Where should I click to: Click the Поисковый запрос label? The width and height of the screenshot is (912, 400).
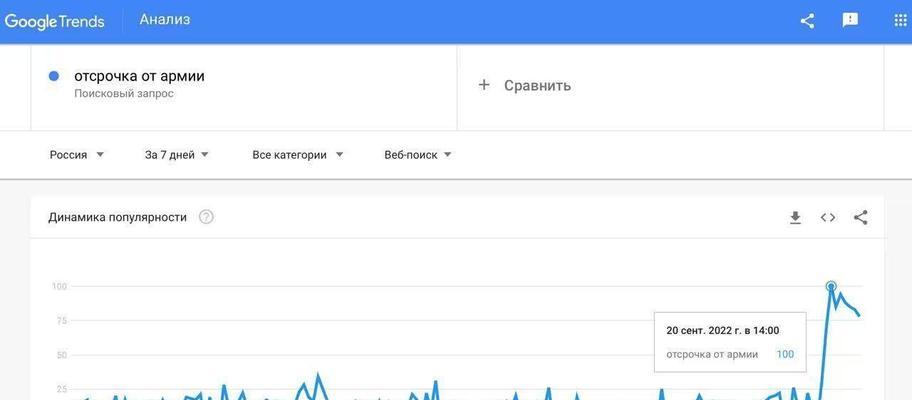tap(124, 94)
